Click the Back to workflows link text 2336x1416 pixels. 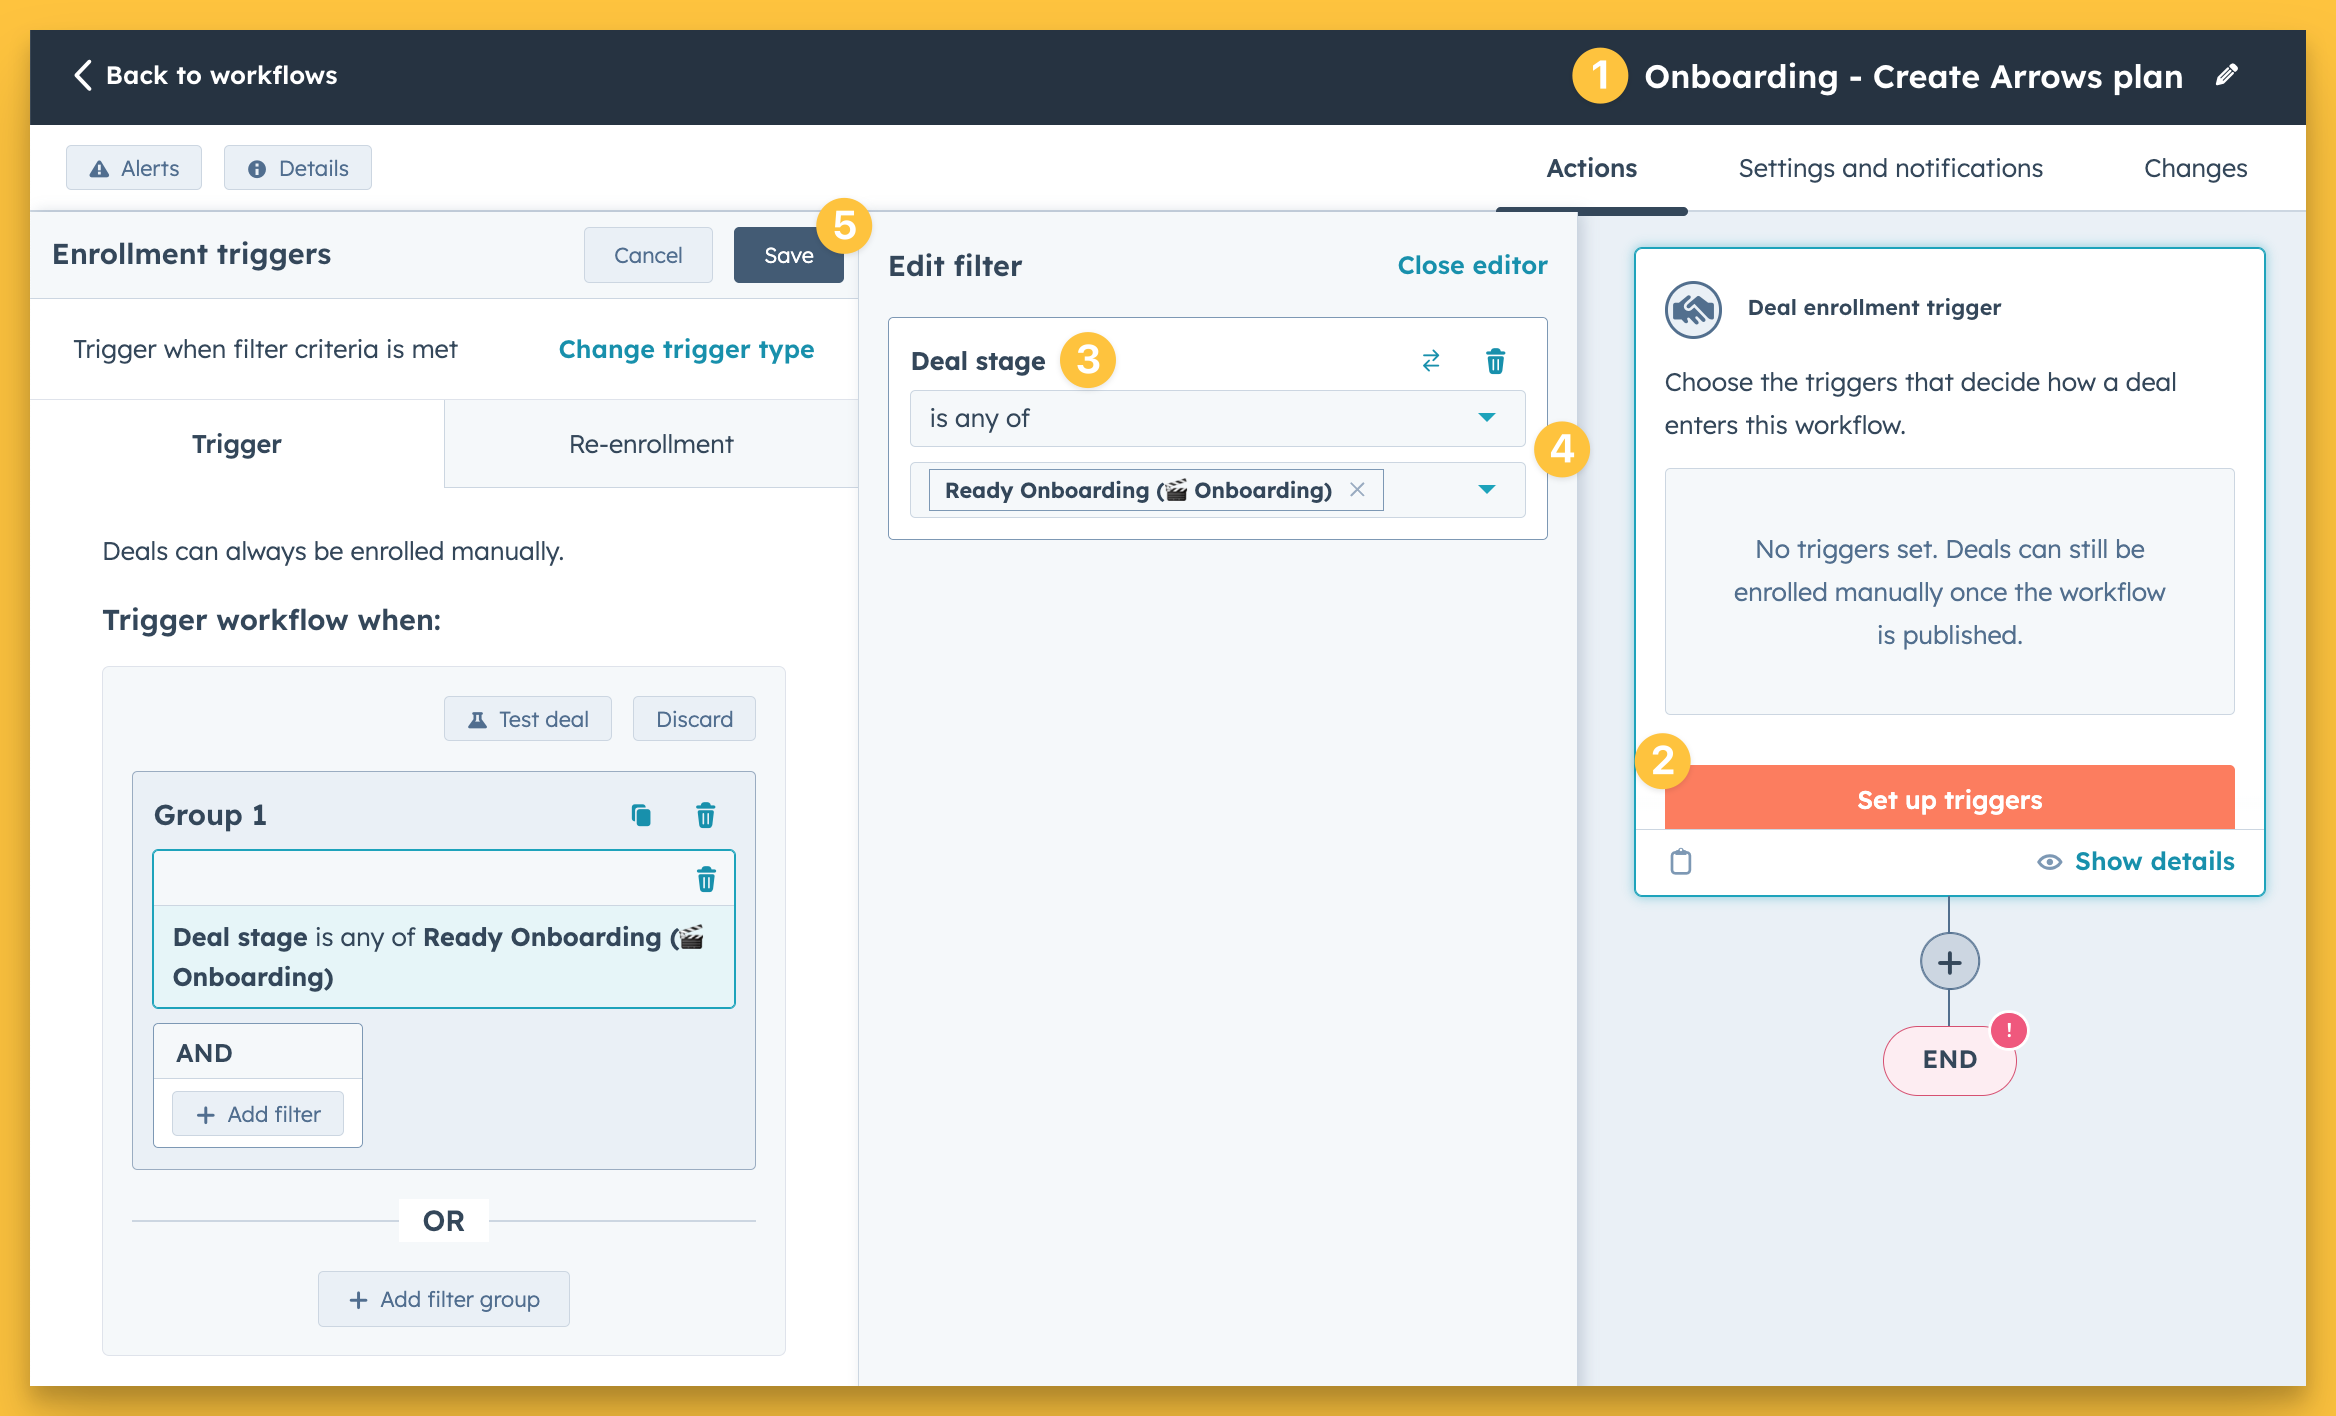click(x=221, y=75)
